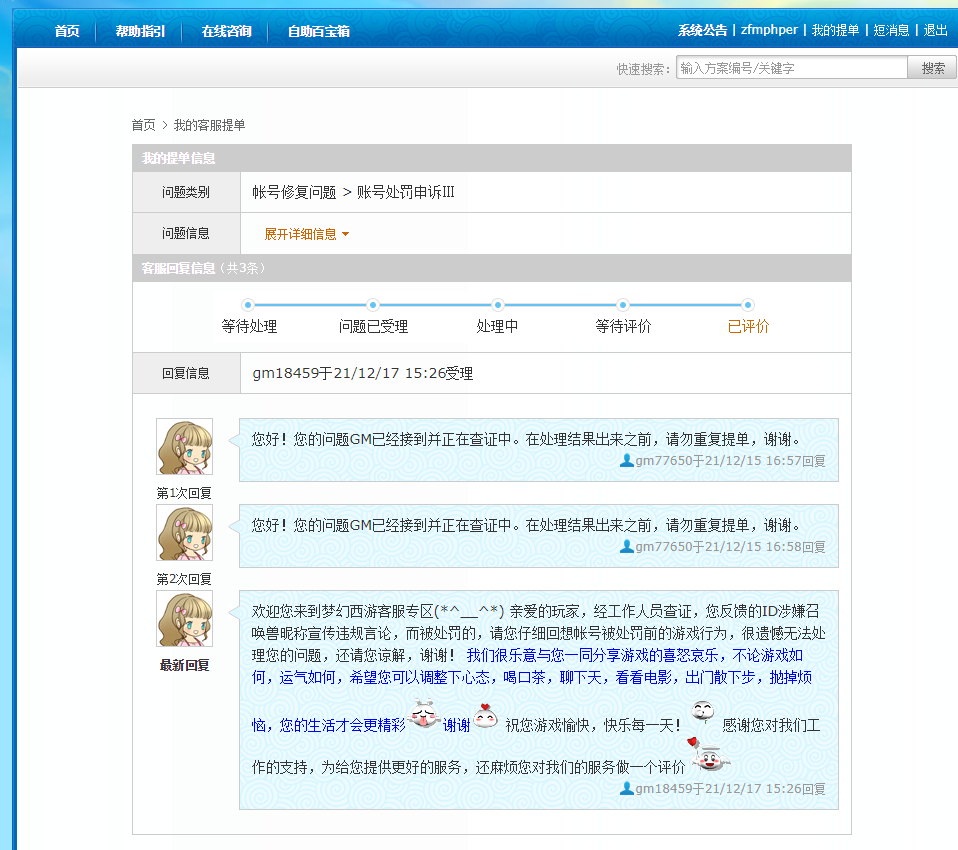Screen dimensions: 958x850
Task: Click gm18459于21/12/17 15:26受理 text
Action: [363, 373]
